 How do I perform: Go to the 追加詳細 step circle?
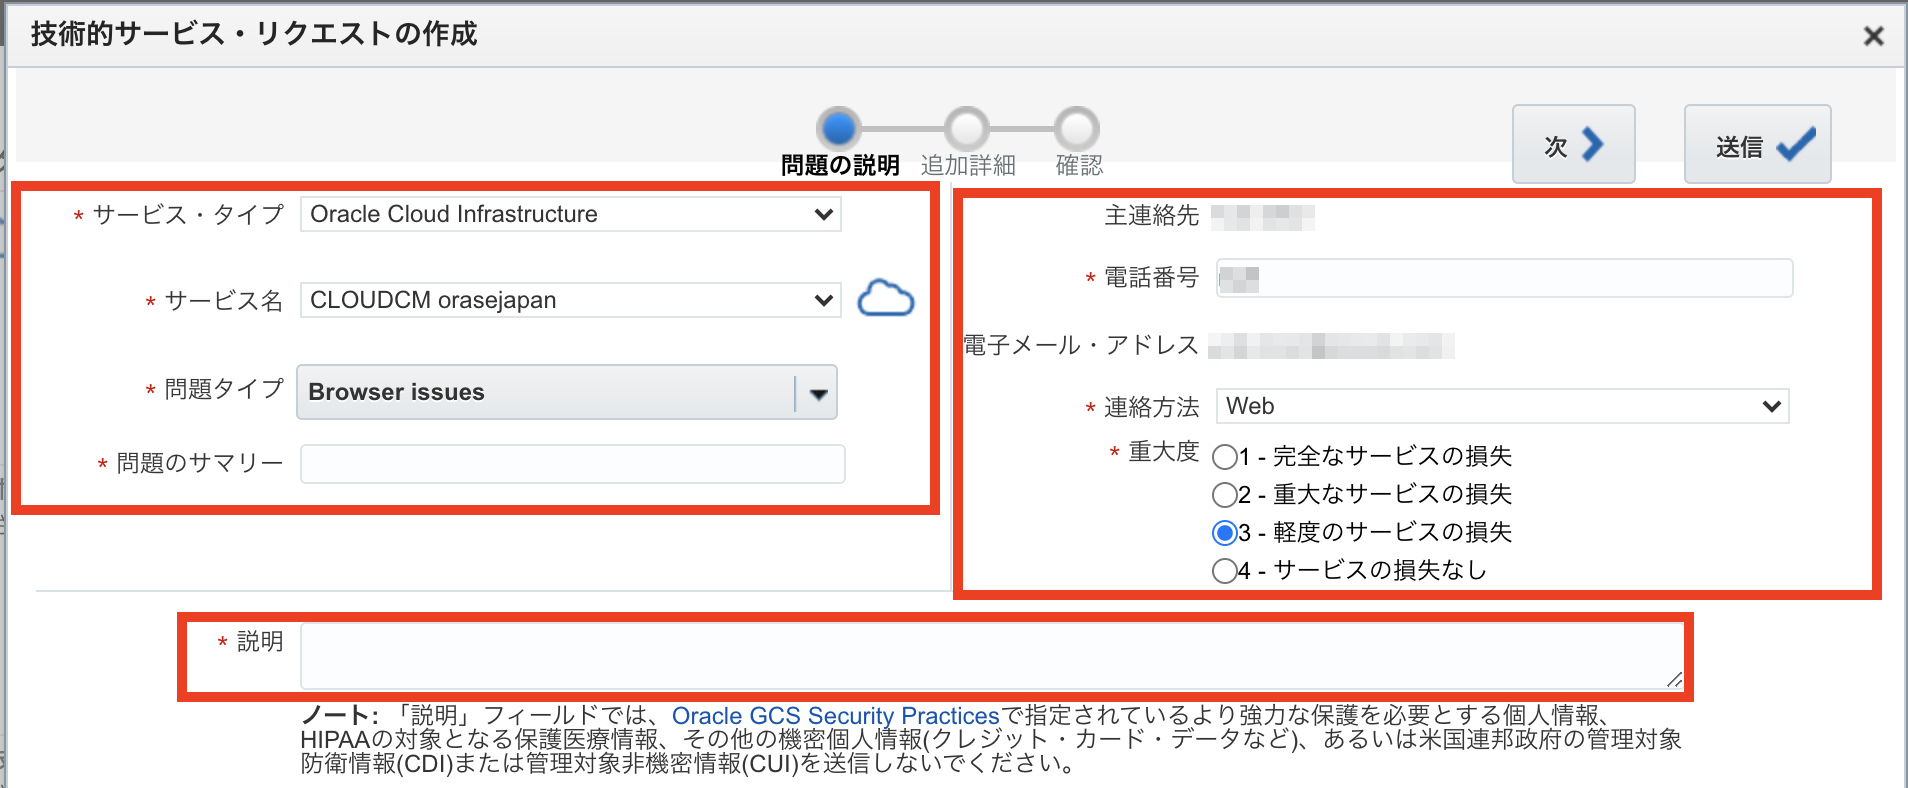click(x=967, y=129)
